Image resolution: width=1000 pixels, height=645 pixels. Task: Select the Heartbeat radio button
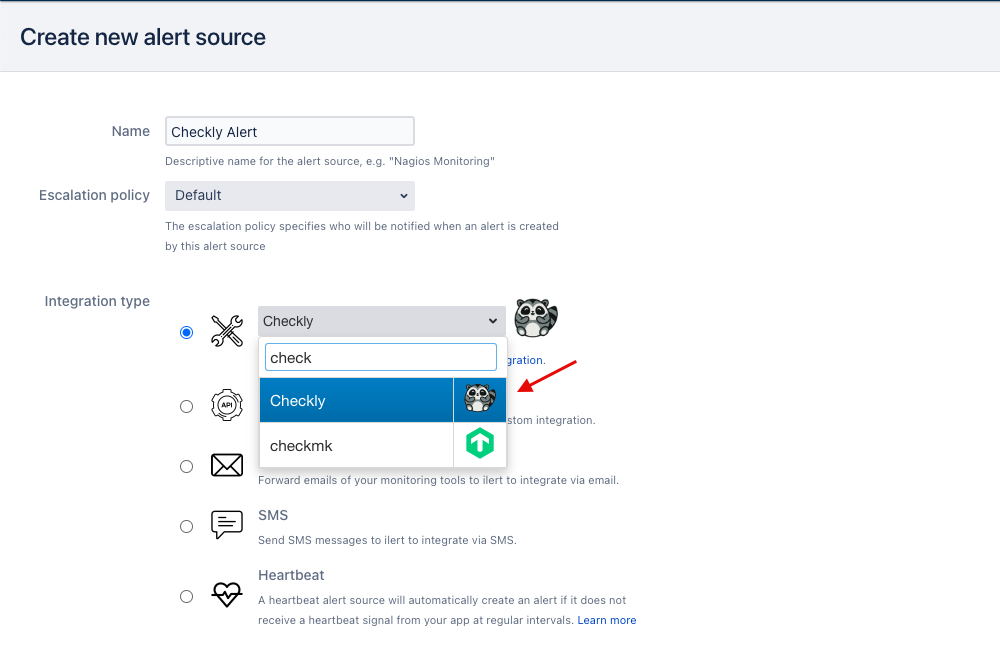pyautogui.click(x=186, y=596)
